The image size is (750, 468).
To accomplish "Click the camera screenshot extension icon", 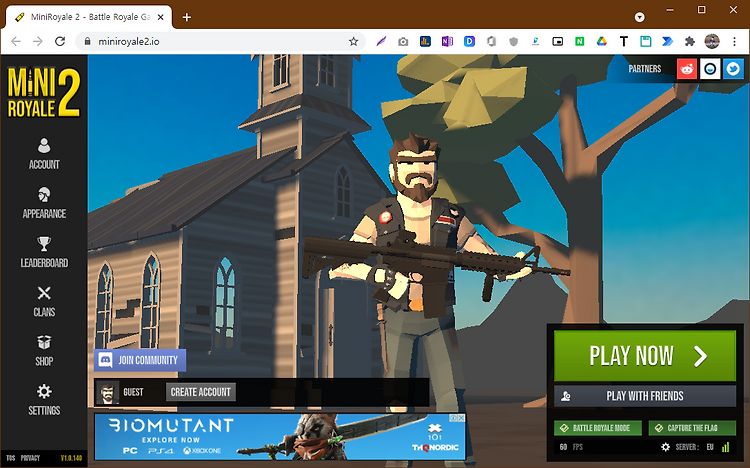I will point(403,42).
